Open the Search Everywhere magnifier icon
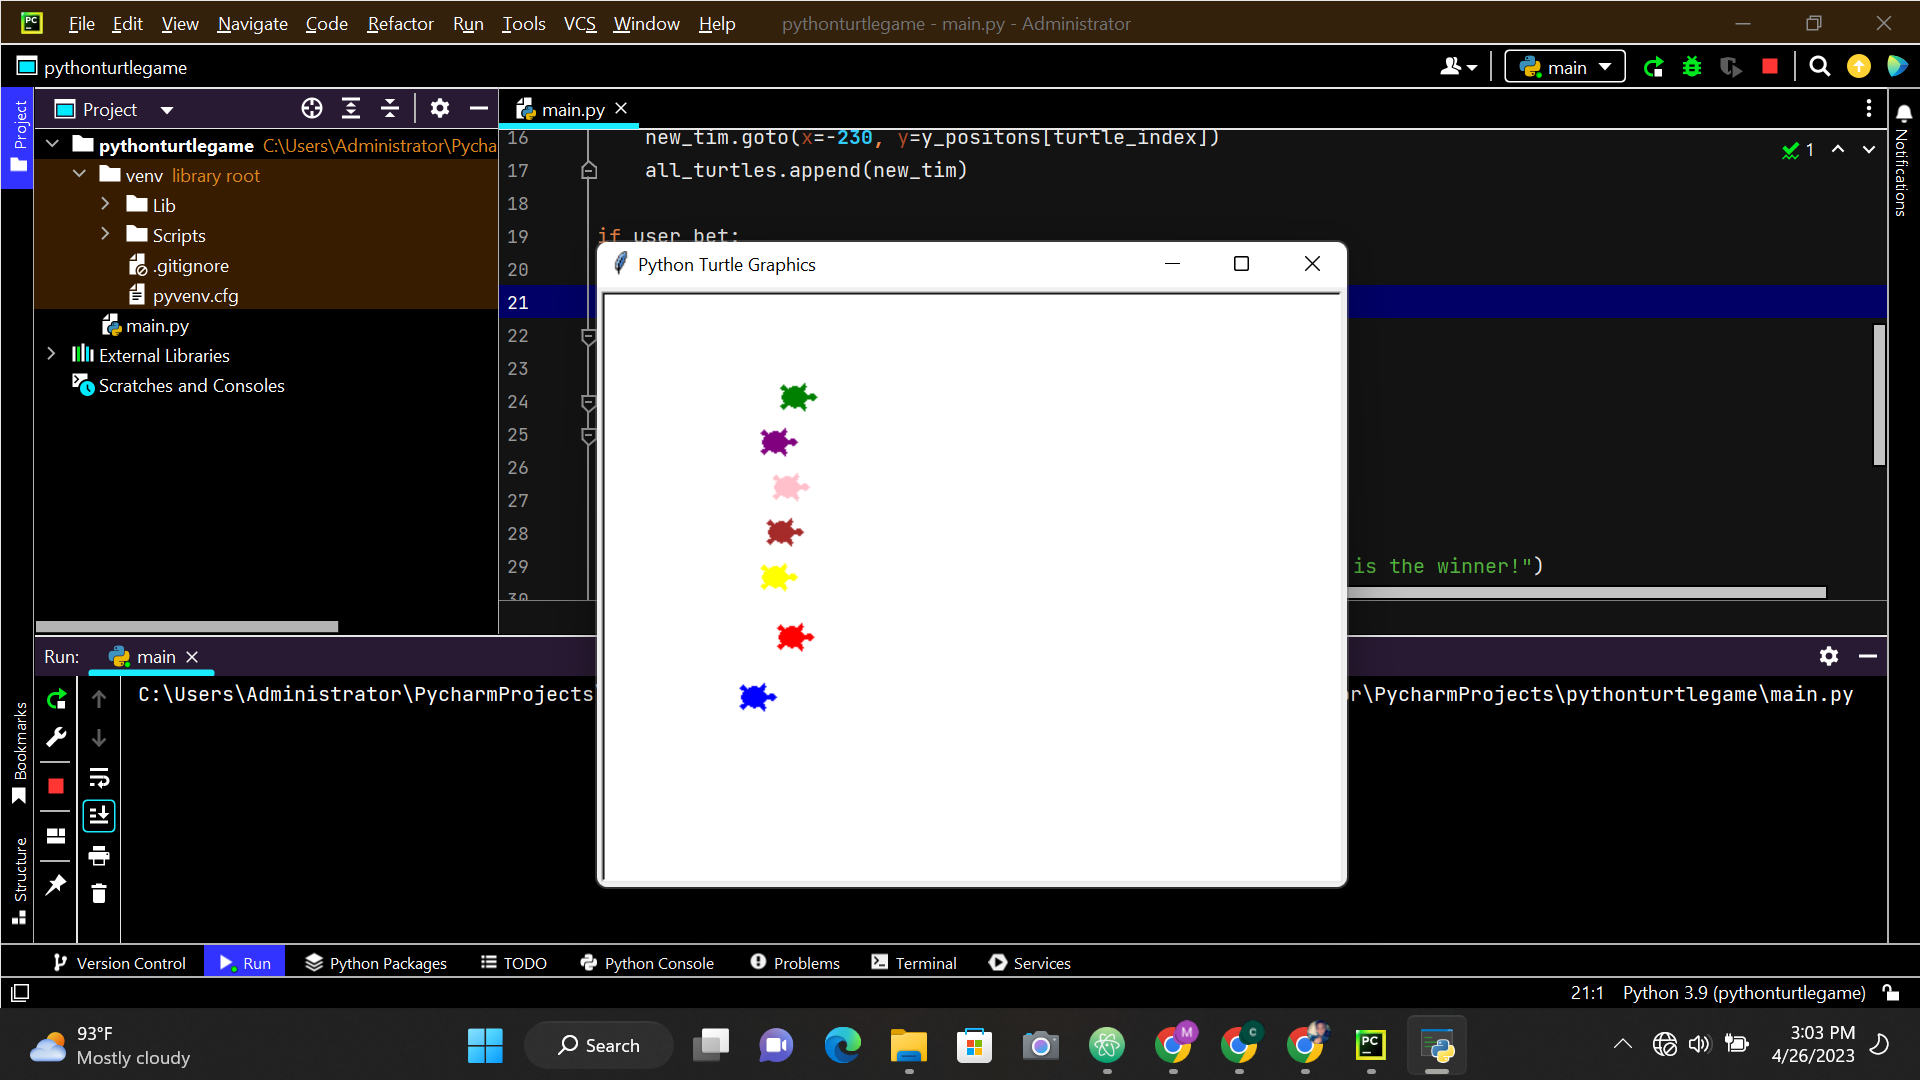Image resolution: width=1920 pixels, height=1080 pixels. [x=1820, y=67]
